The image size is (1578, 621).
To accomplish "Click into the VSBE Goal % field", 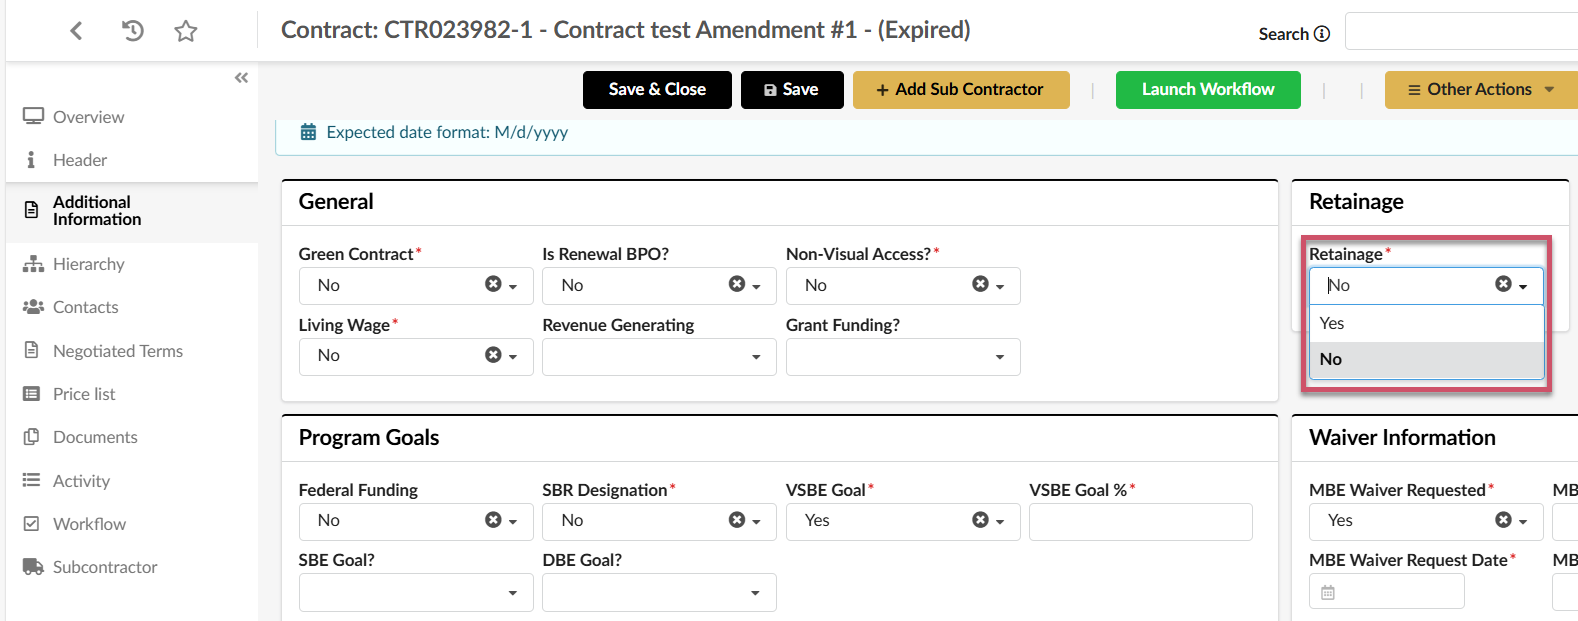I will pyautogui.click(x=1141, y=522).
